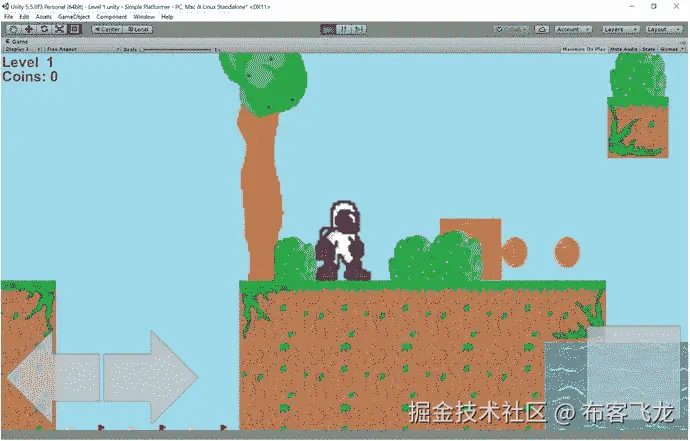690x441 pixels.
Task: Open the Collab menu in toolbar
Action: click(x=511, y=29)
